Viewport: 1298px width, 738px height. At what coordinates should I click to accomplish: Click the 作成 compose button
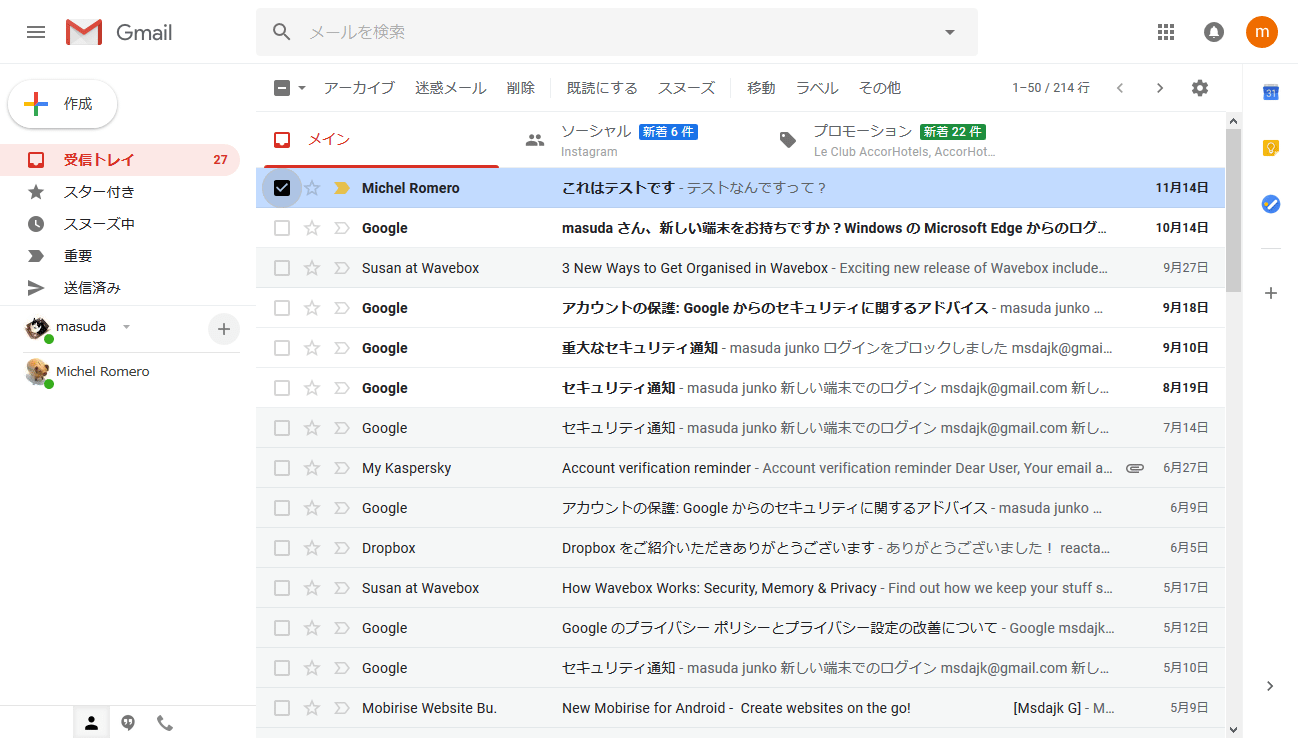62,104
